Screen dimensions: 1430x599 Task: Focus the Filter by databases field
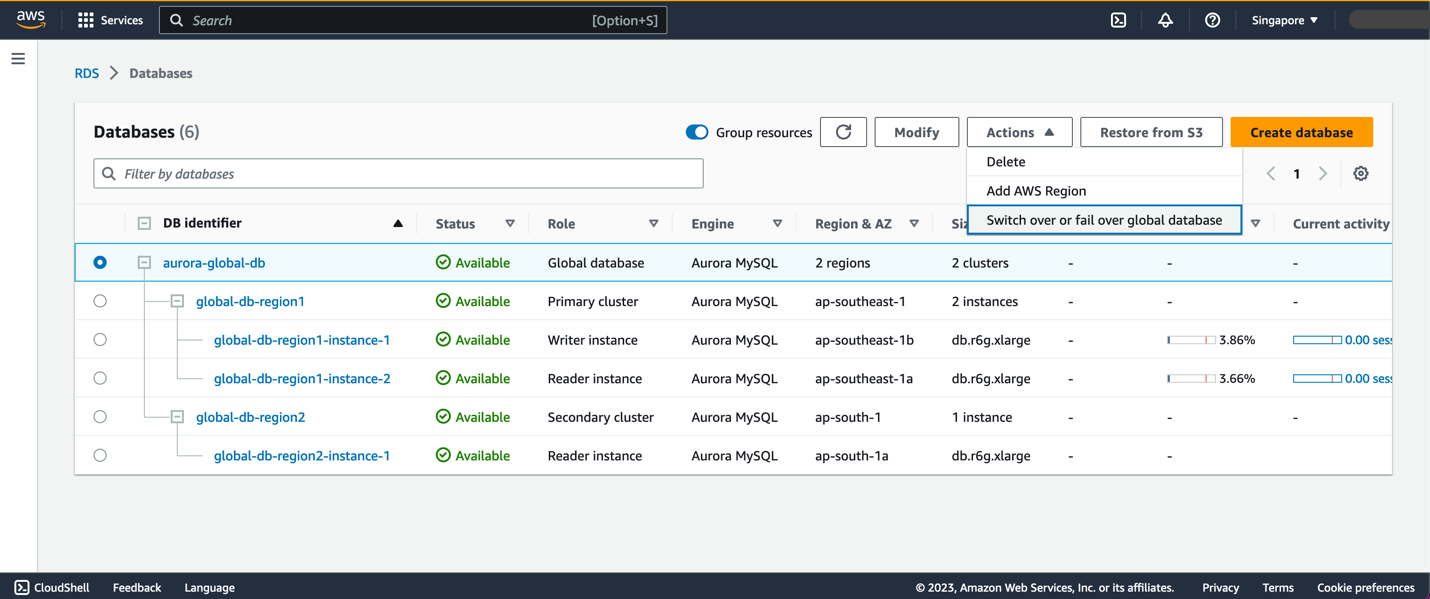pos(398,174)
